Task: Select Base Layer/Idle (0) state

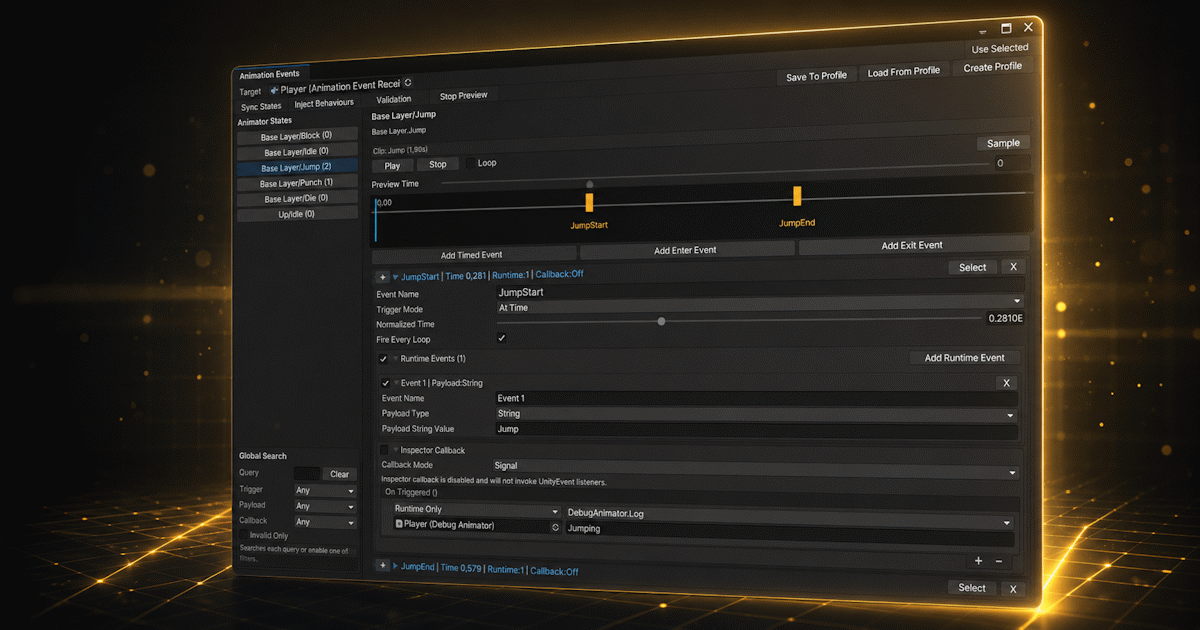Action: [297, 152]
